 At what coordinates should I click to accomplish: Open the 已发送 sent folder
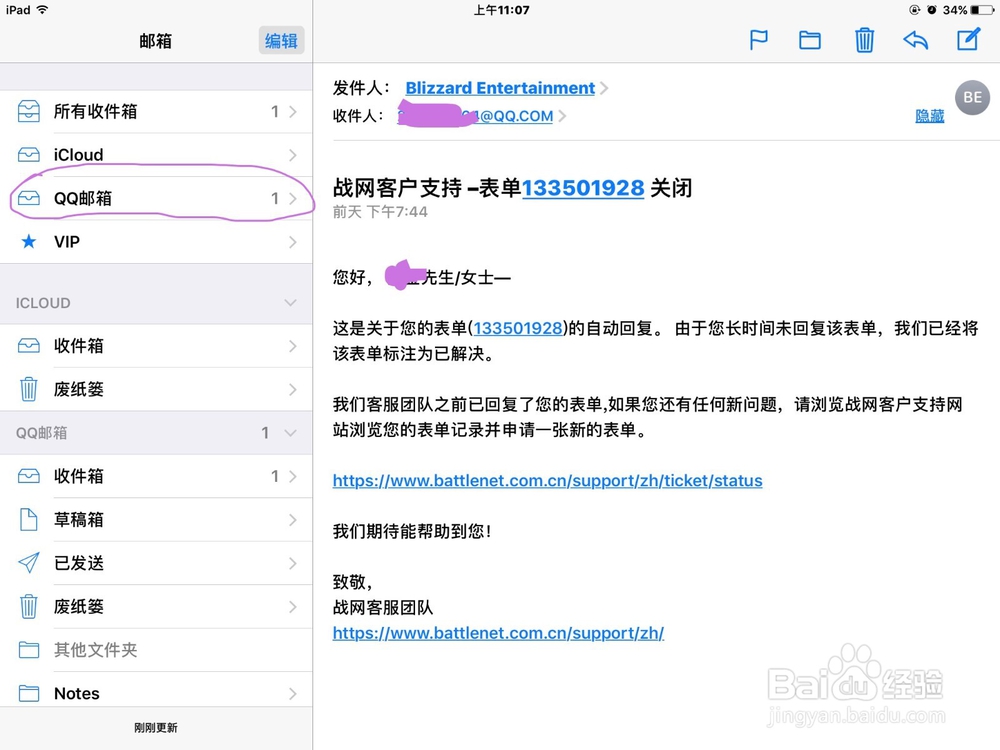[x=156, y=563]
